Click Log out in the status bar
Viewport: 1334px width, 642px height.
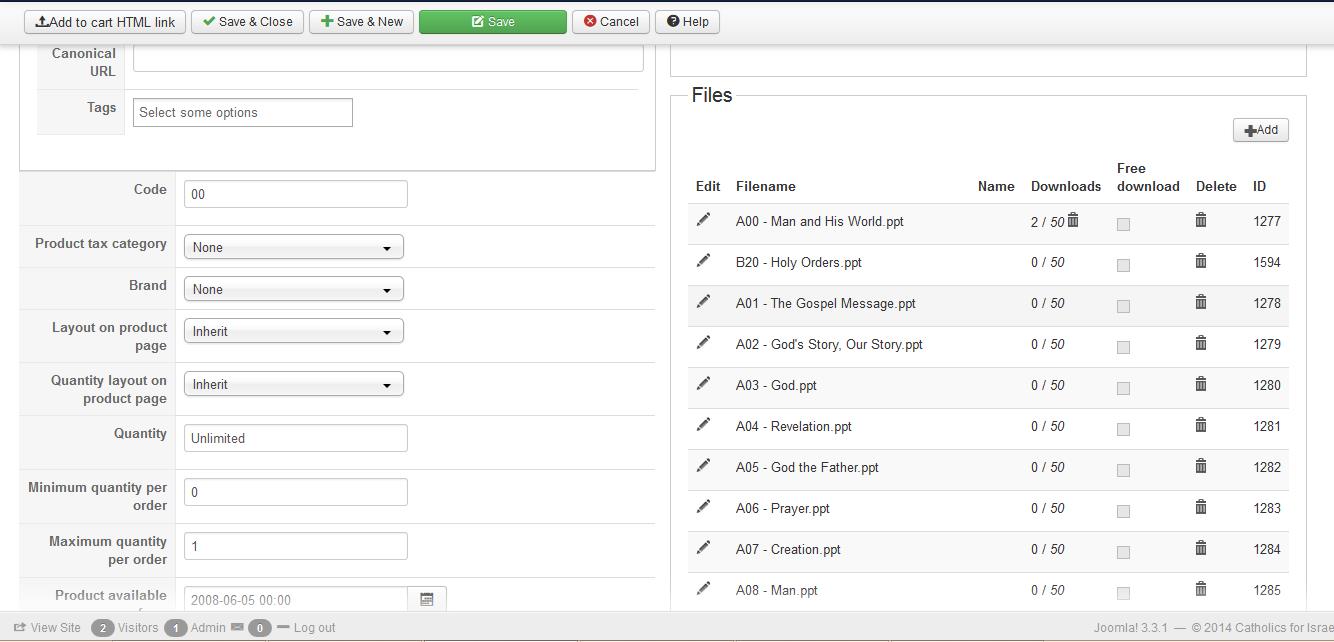point(314,628)
